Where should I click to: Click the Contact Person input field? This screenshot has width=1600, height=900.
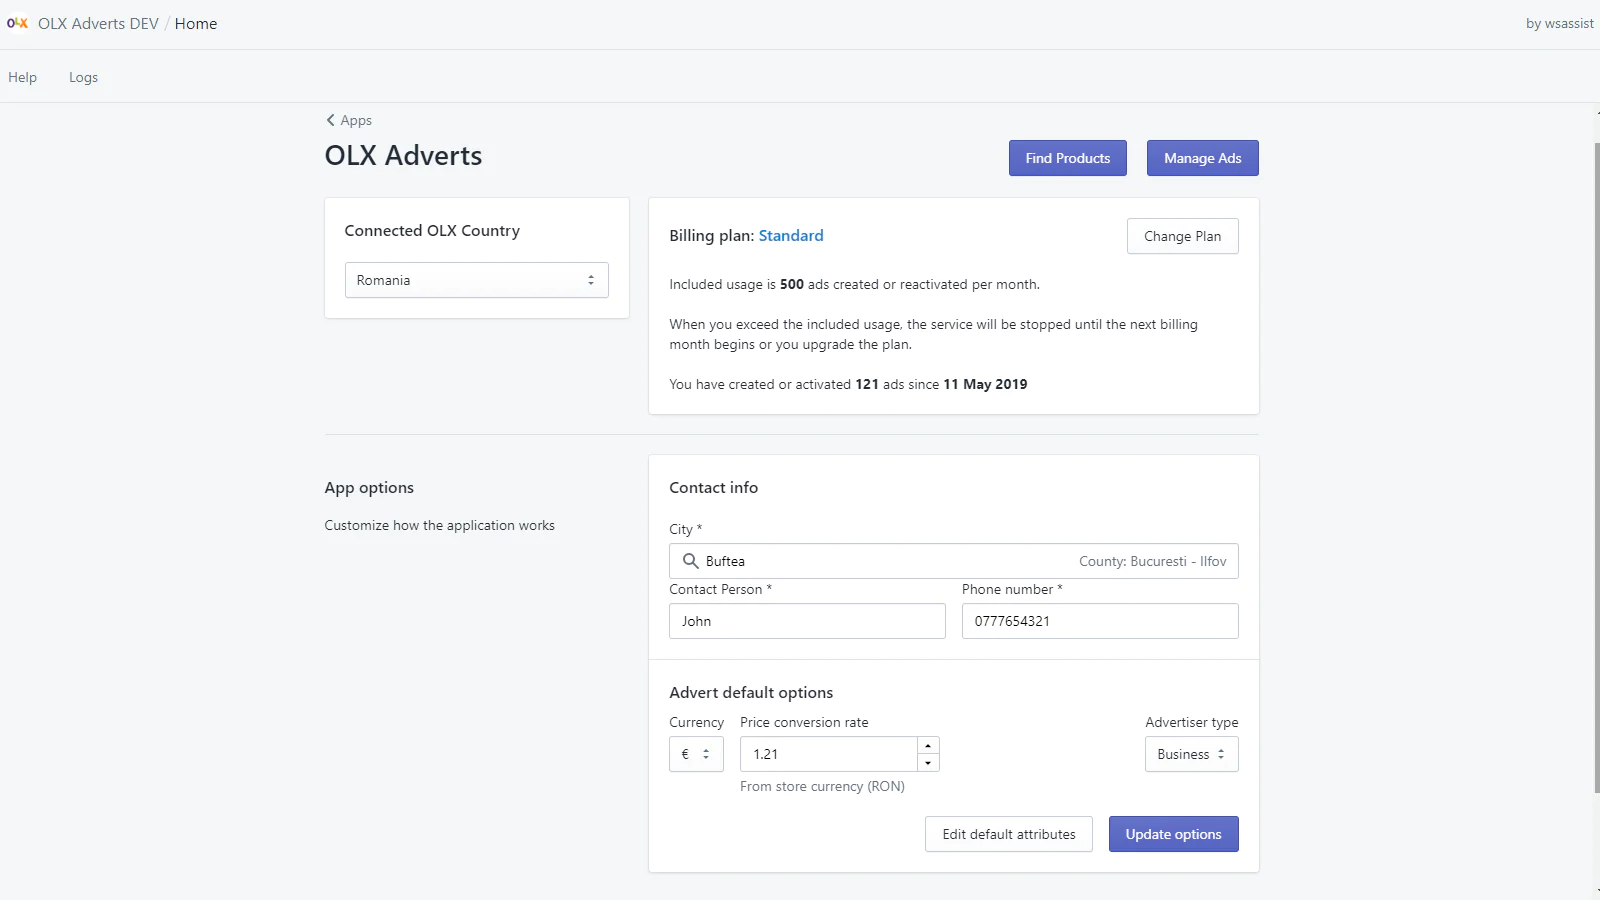[807, 621]
